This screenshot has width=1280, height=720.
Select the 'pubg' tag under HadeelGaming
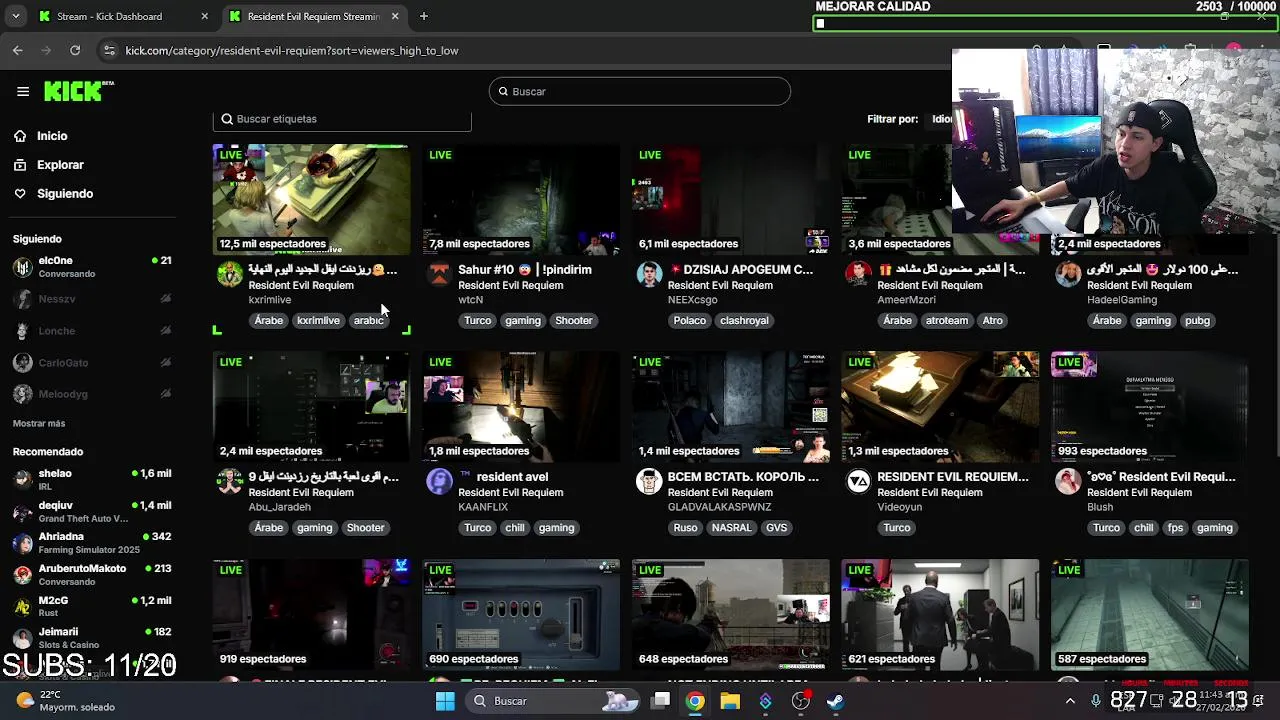tap(1197, 321)
